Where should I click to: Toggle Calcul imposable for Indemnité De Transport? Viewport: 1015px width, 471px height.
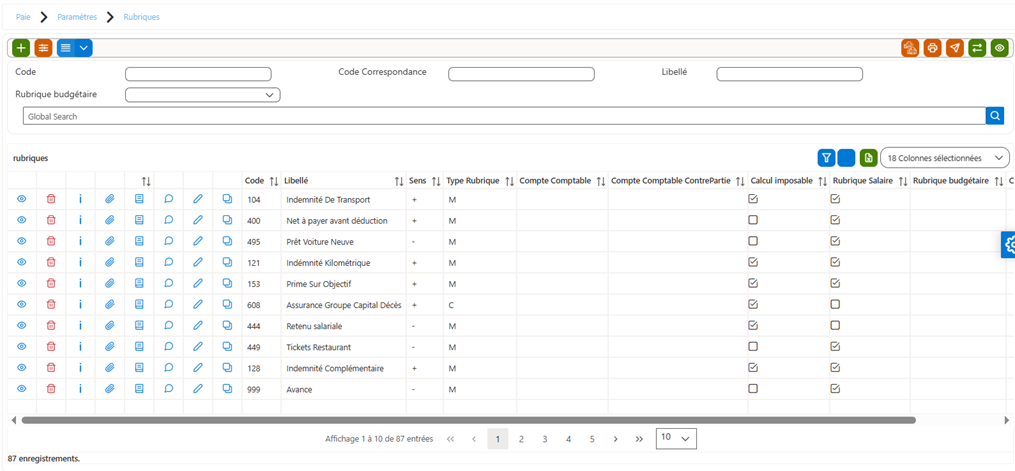pos(753,199)
